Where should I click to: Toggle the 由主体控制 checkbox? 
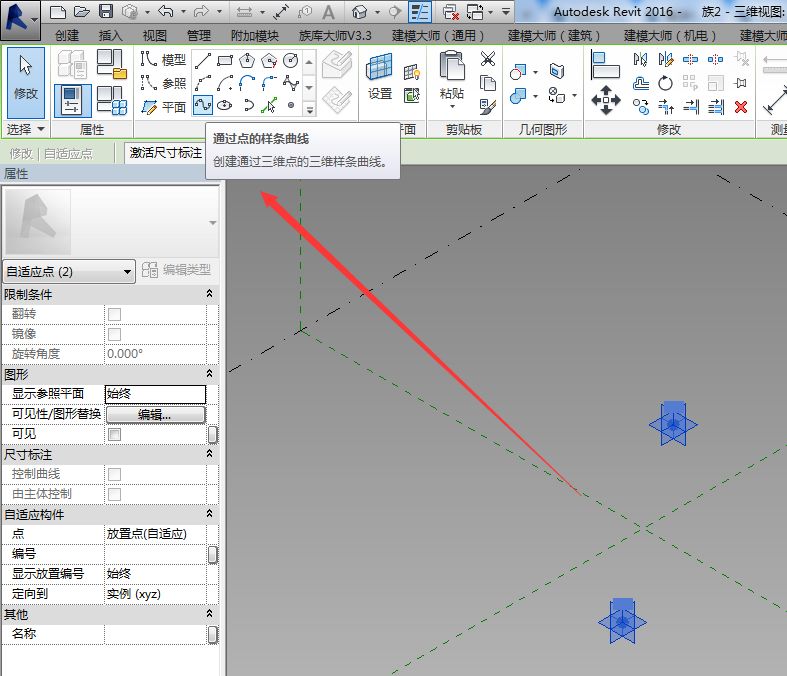coord(114,494)
